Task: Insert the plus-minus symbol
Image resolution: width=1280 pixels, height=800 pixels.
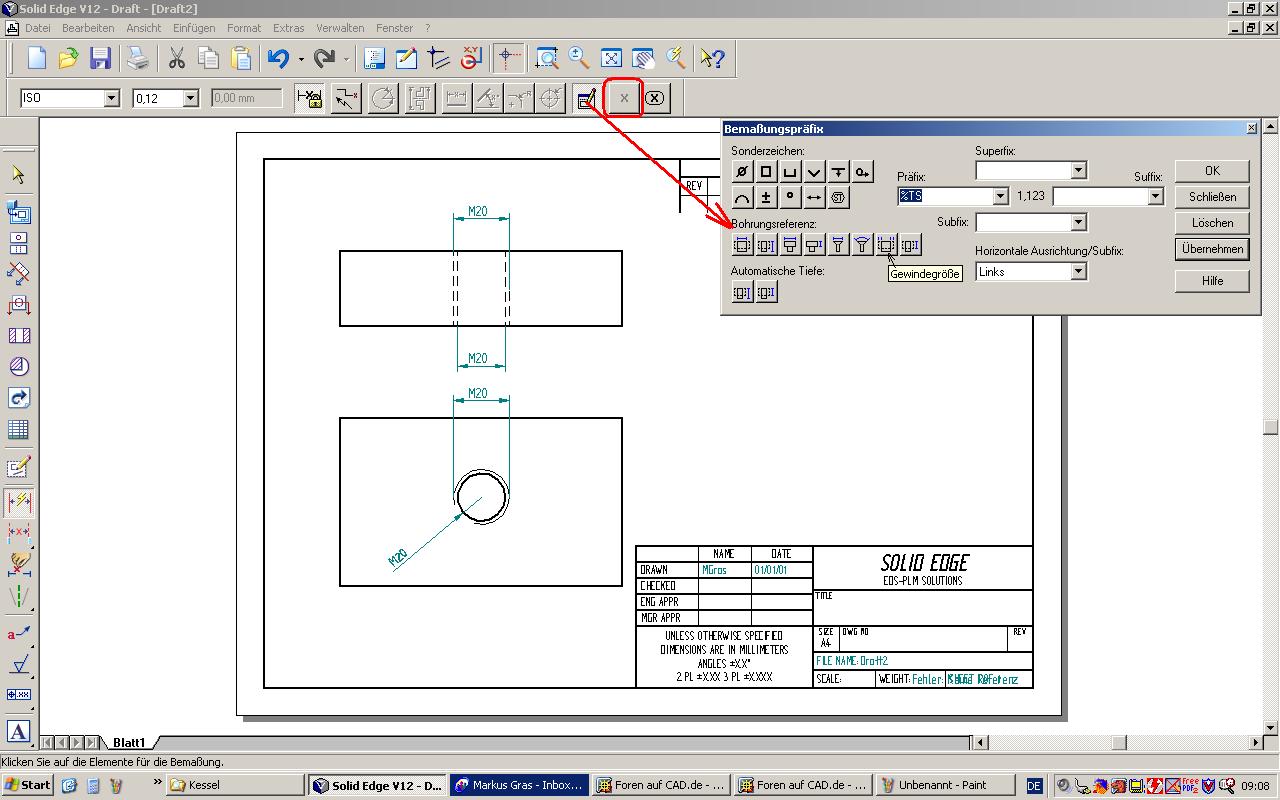Action: tap(766, 198)
